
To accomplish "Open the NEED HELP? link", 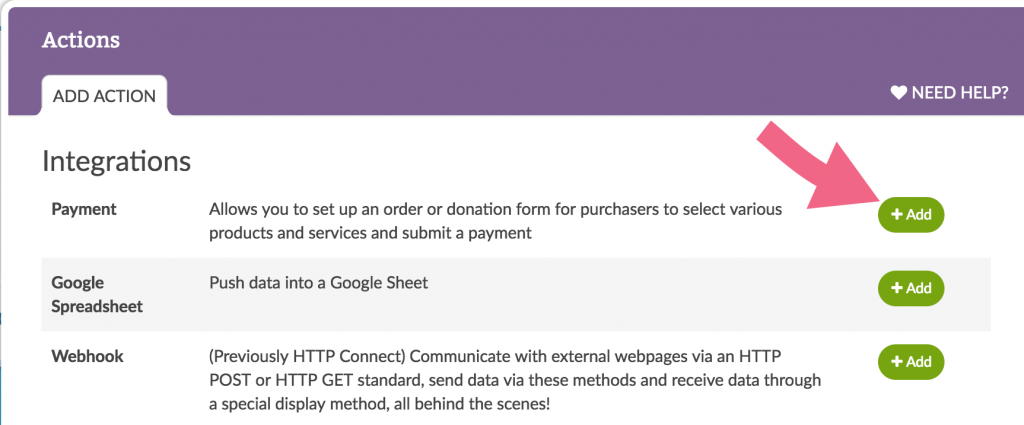I will (959, 93).
